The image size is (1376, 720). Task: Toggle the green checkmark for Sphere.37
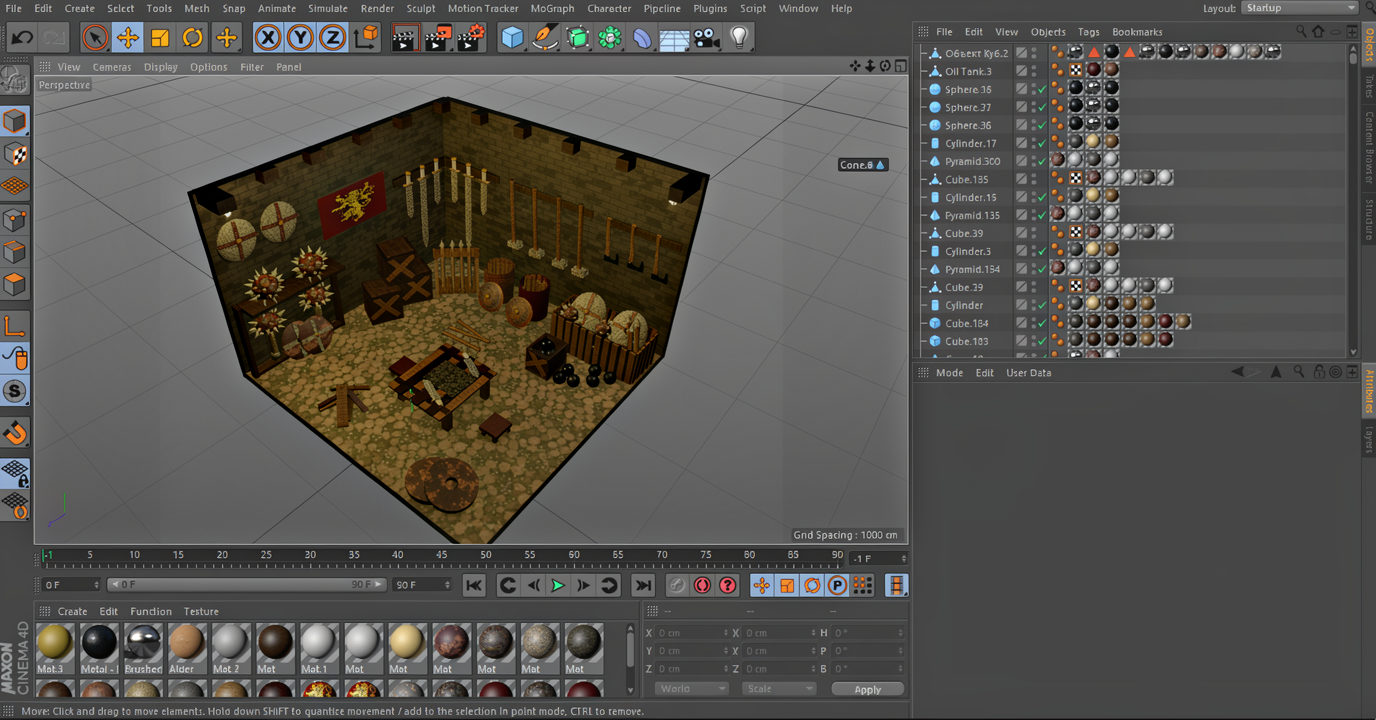pos(1042,107)
